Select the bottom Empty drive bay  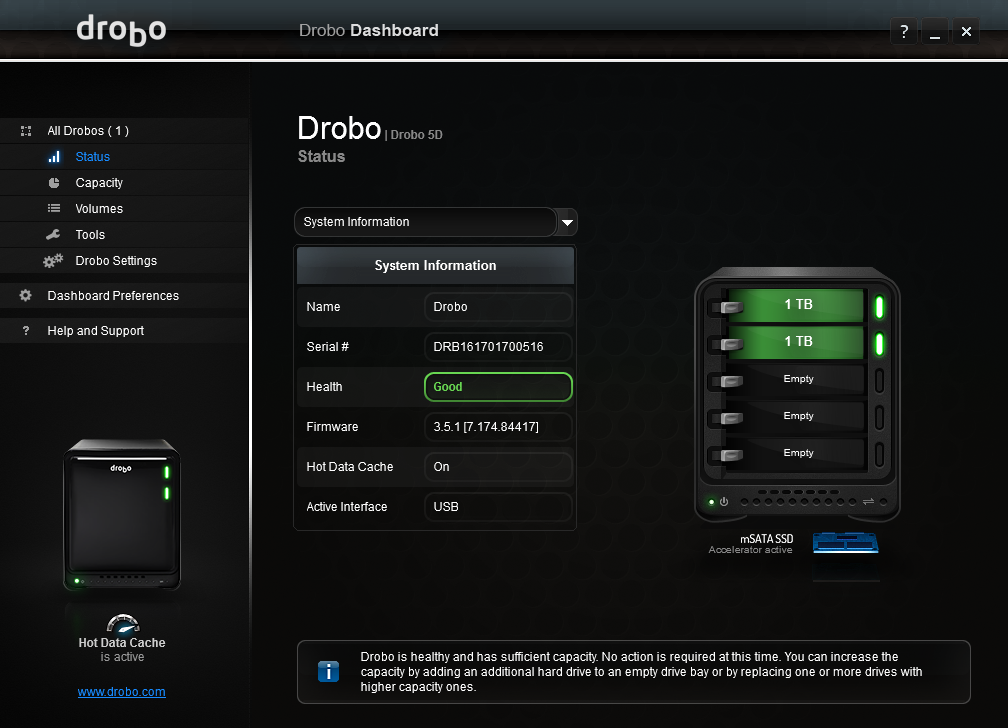[x=798, y=453]
